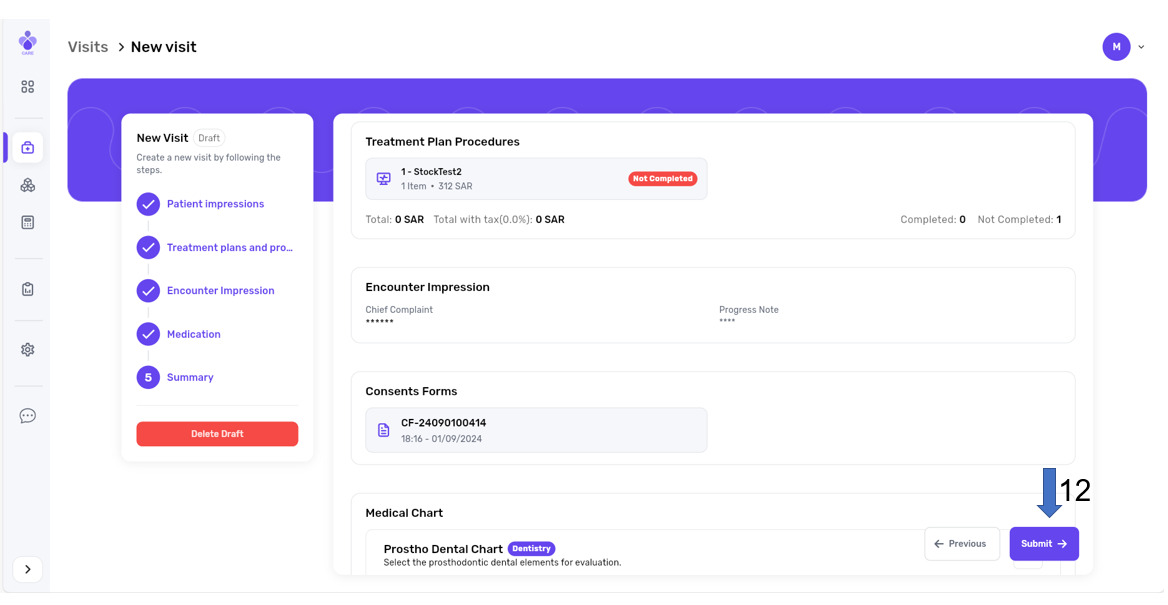The image size is (1168, 605).
Task: Open the chat messages sidebar icon
Action: tap(28, 416)
